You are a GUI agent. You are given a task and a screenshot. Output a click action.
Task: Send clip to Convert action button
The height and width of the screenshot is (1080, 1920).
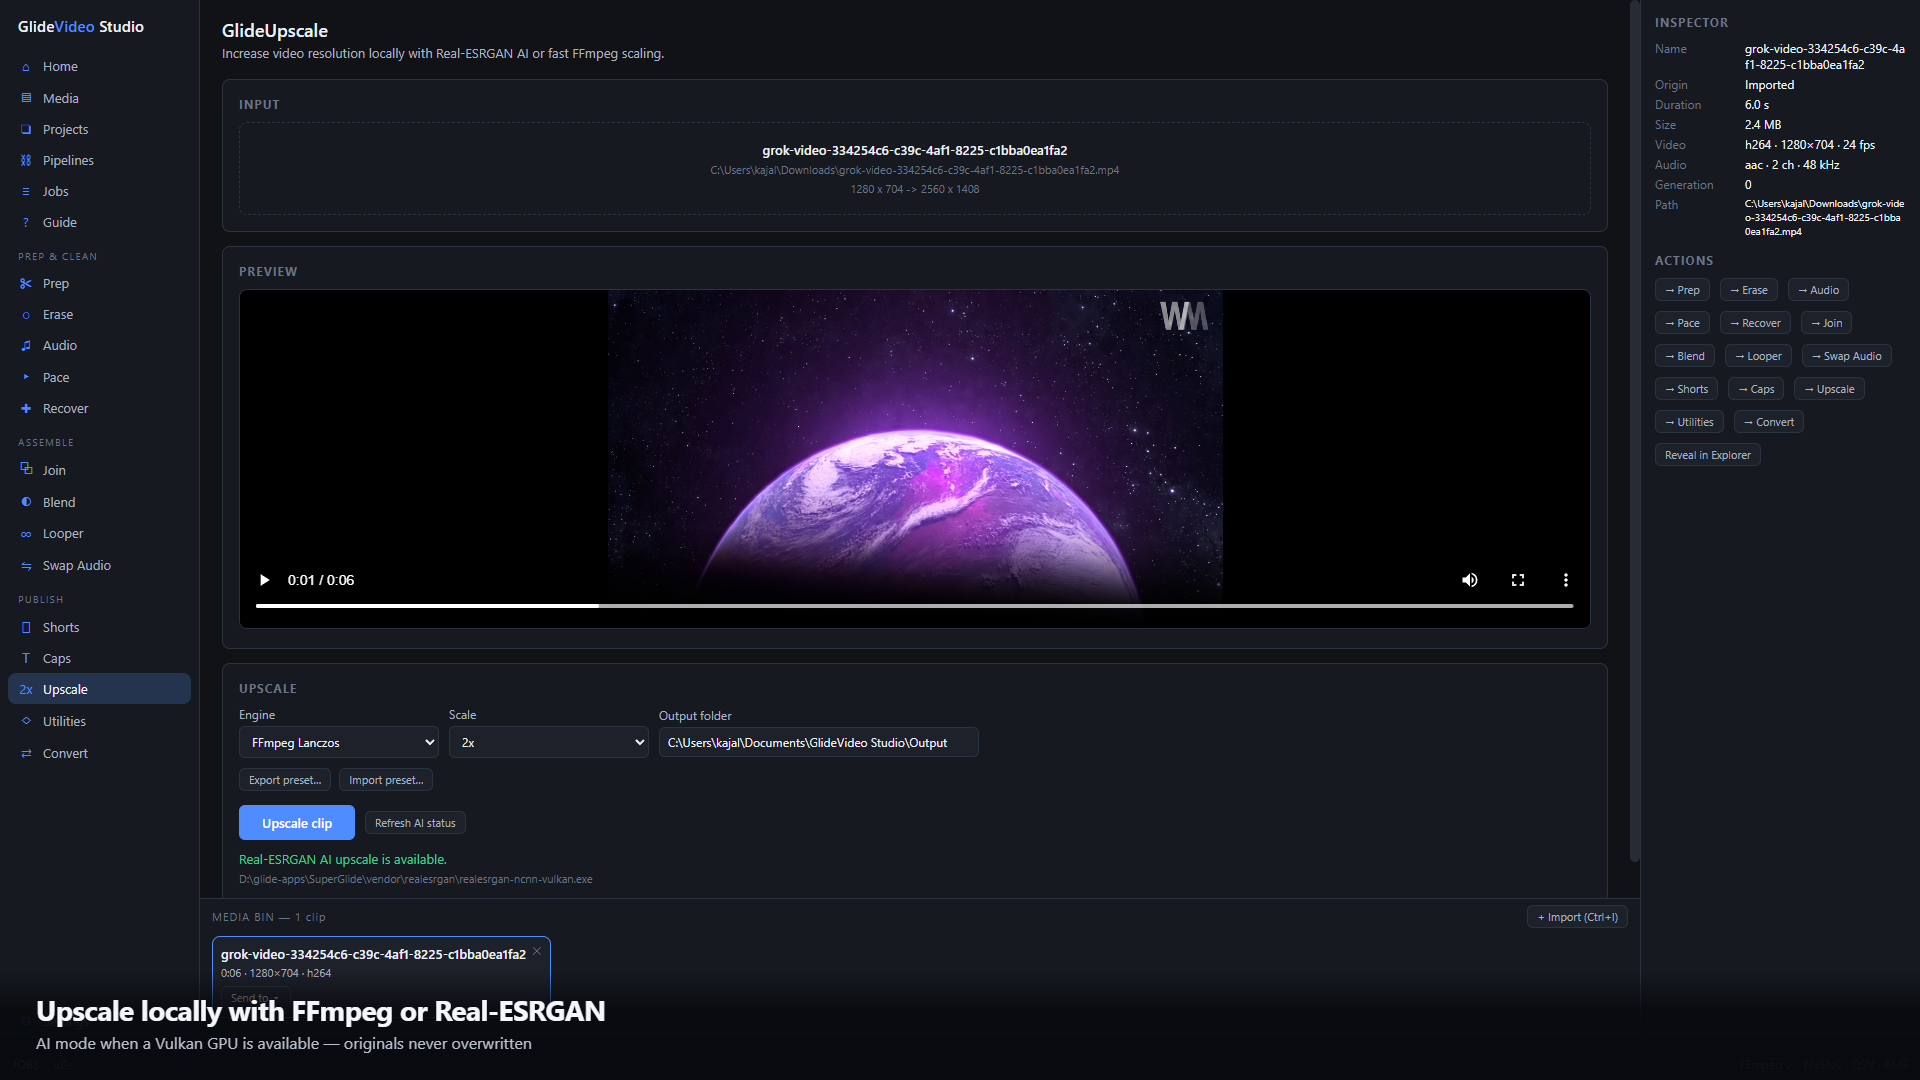[x=1768, y=422]
